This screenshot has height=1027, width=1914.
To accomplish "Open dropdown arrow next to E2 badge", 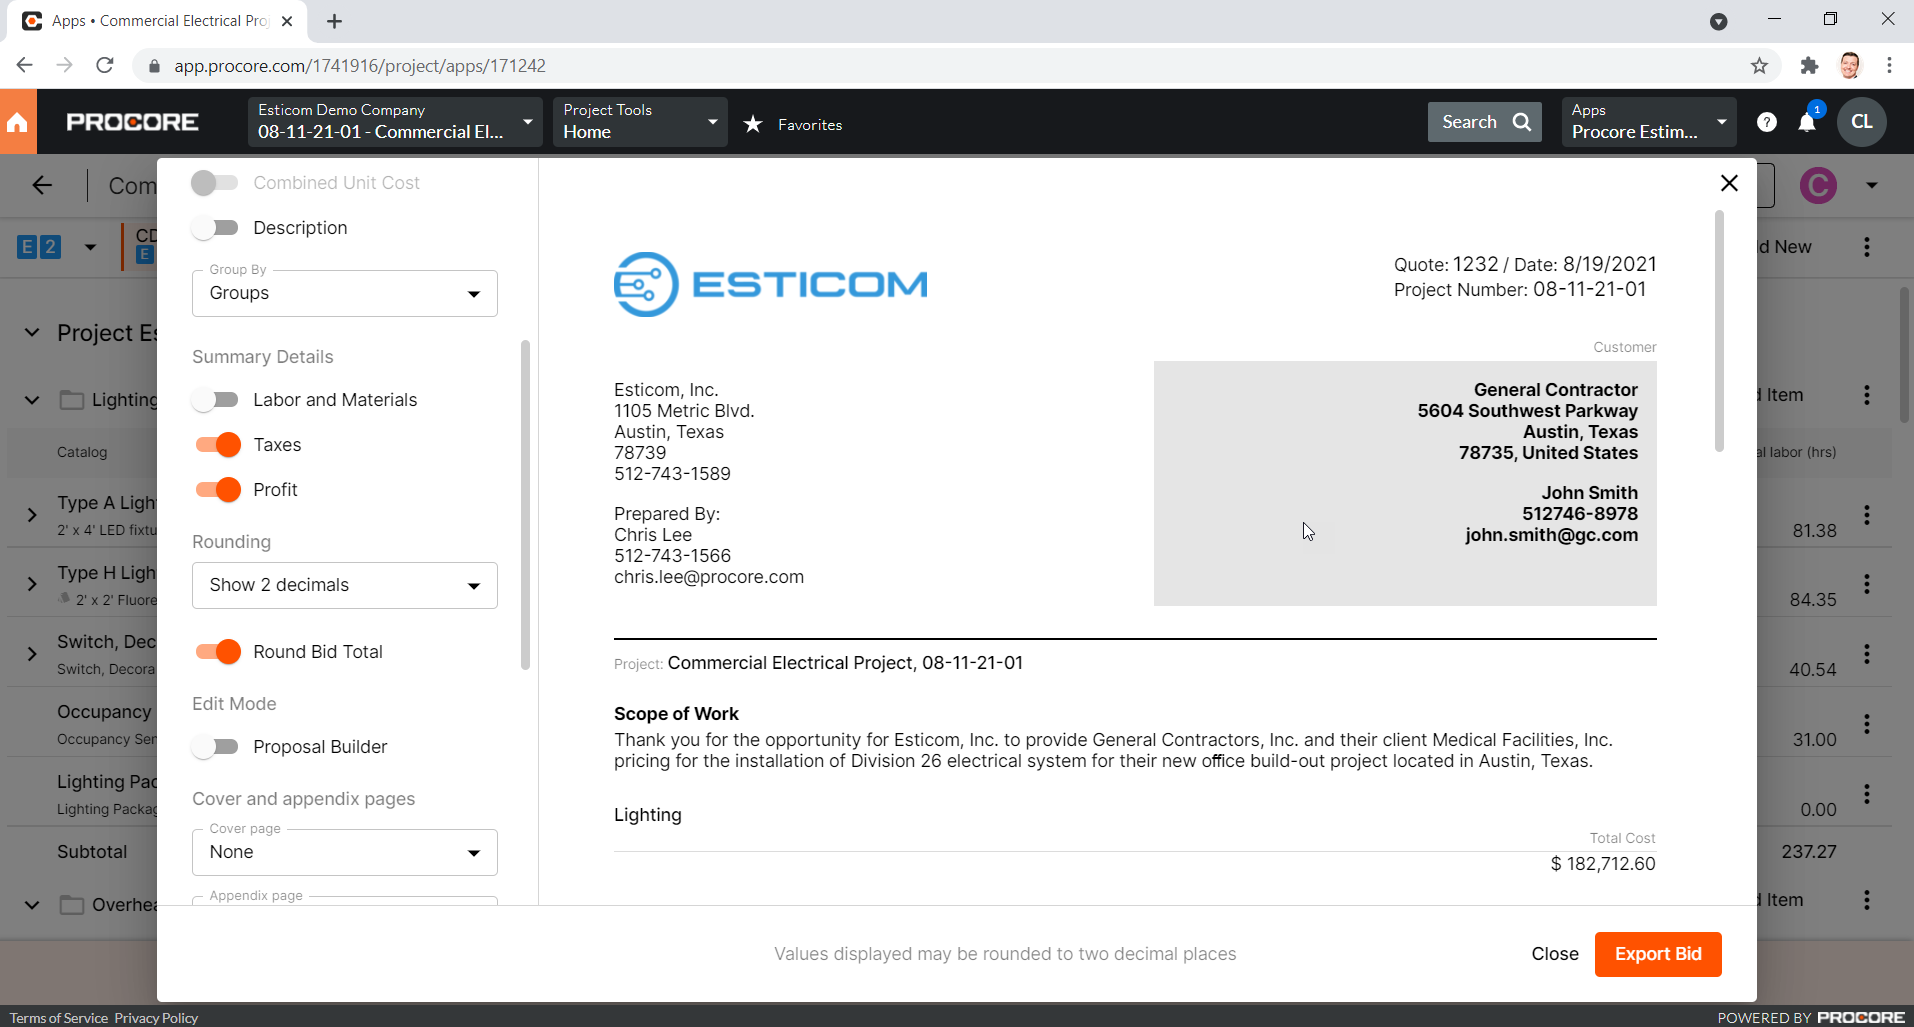I will click(x=90, y=247).
